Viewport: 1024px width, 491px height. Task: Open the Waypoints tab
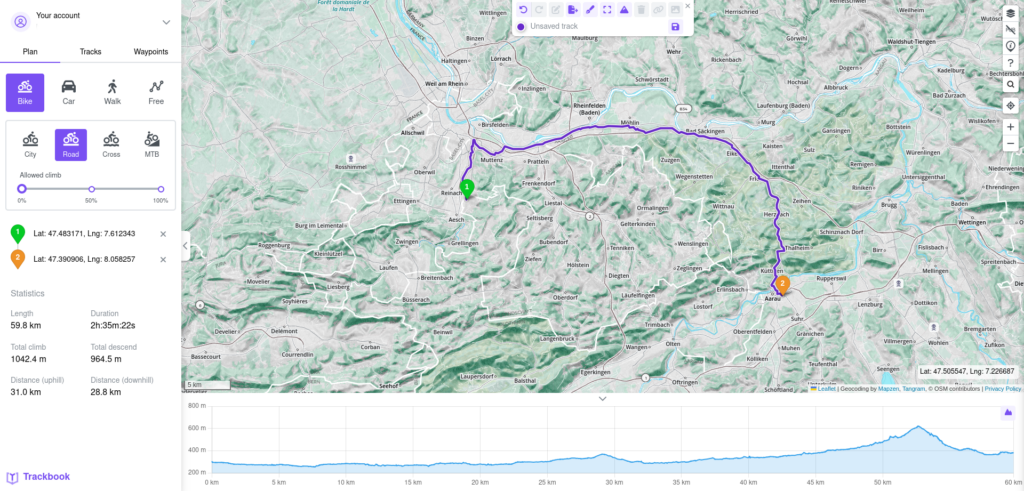(151, 52)
